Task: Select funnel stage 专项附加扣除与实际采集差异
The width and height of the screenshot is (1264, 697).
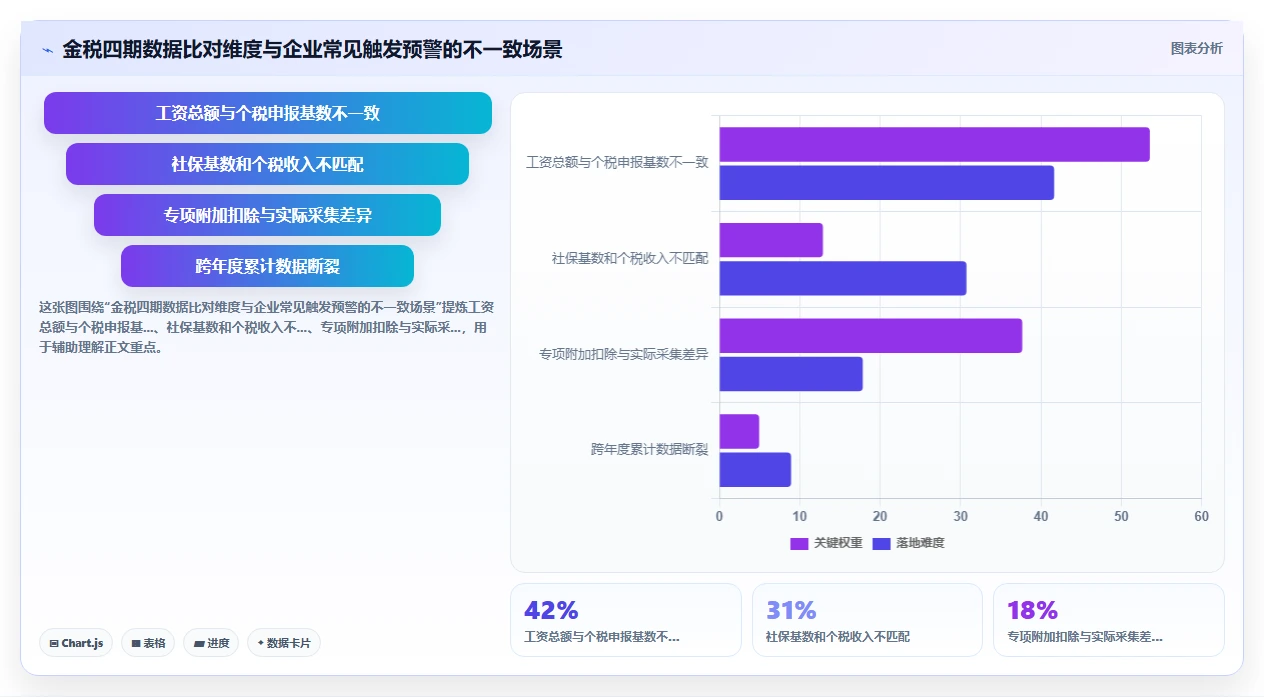Action: point(268,215)
